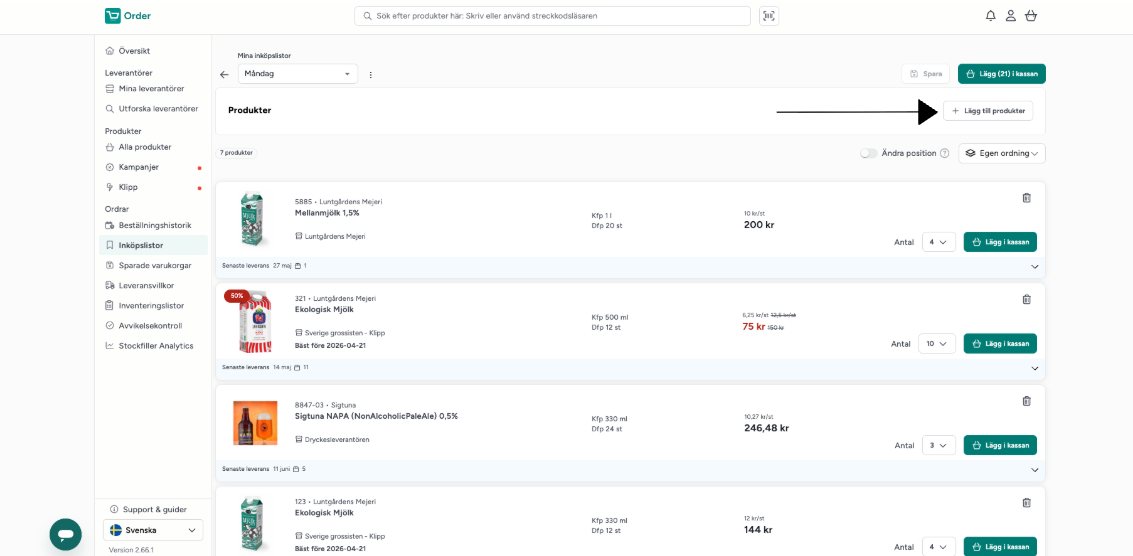This screenshot has height=556, width=1133.
Task: Open Antal dropdown for Sigtuna NAPA
Action: tap(939, 445)
